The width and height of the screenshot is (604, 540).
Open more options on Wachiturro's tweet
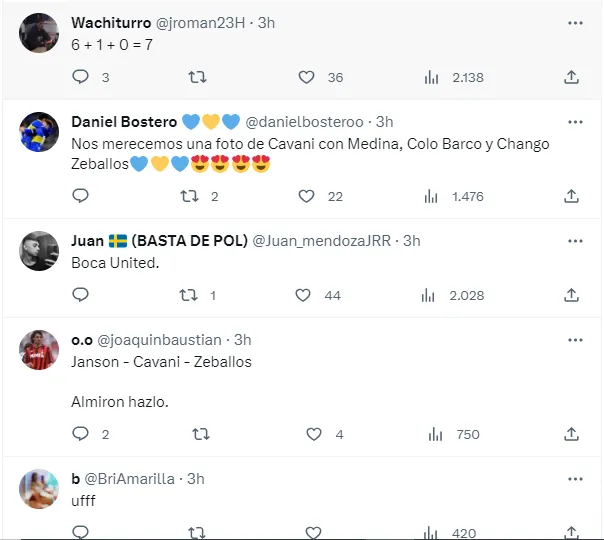pos(575,22)
